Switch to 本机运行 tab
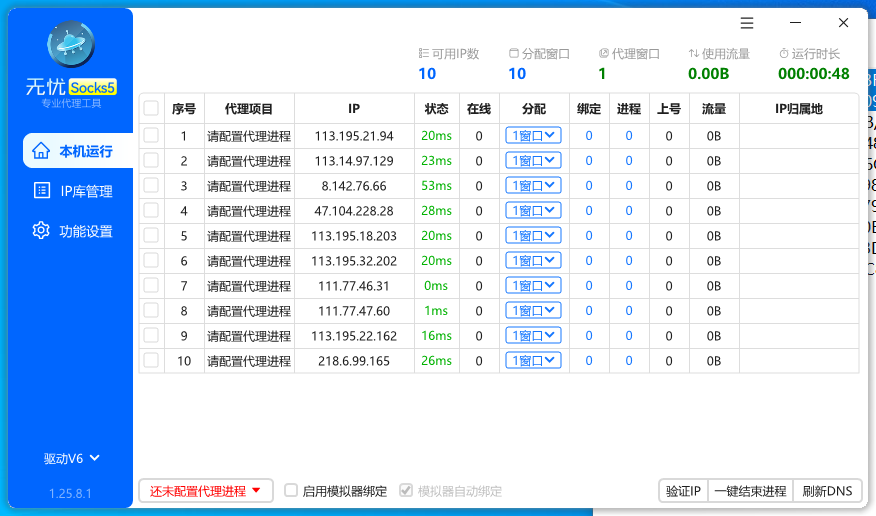The height and width of the screenshot is (516, 876). point(78,151)
